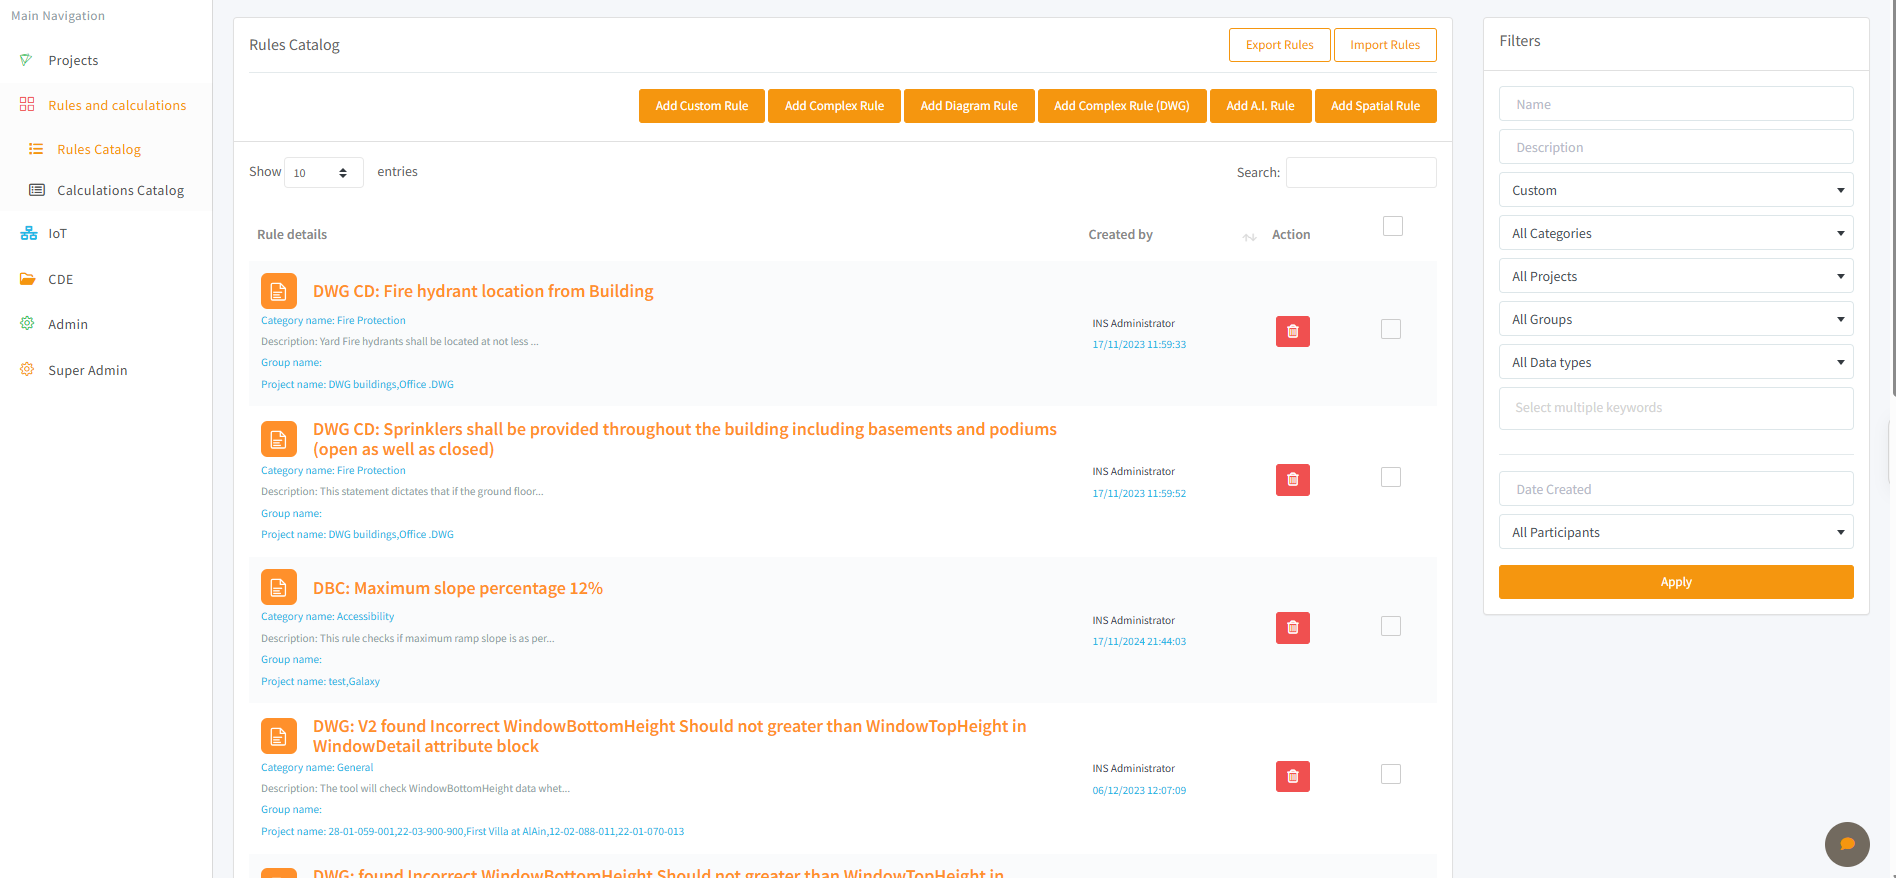This screenshot has width=1896, height=878.
Task: Click the Add Spatial Rule button
Action: pos(1376,106)
